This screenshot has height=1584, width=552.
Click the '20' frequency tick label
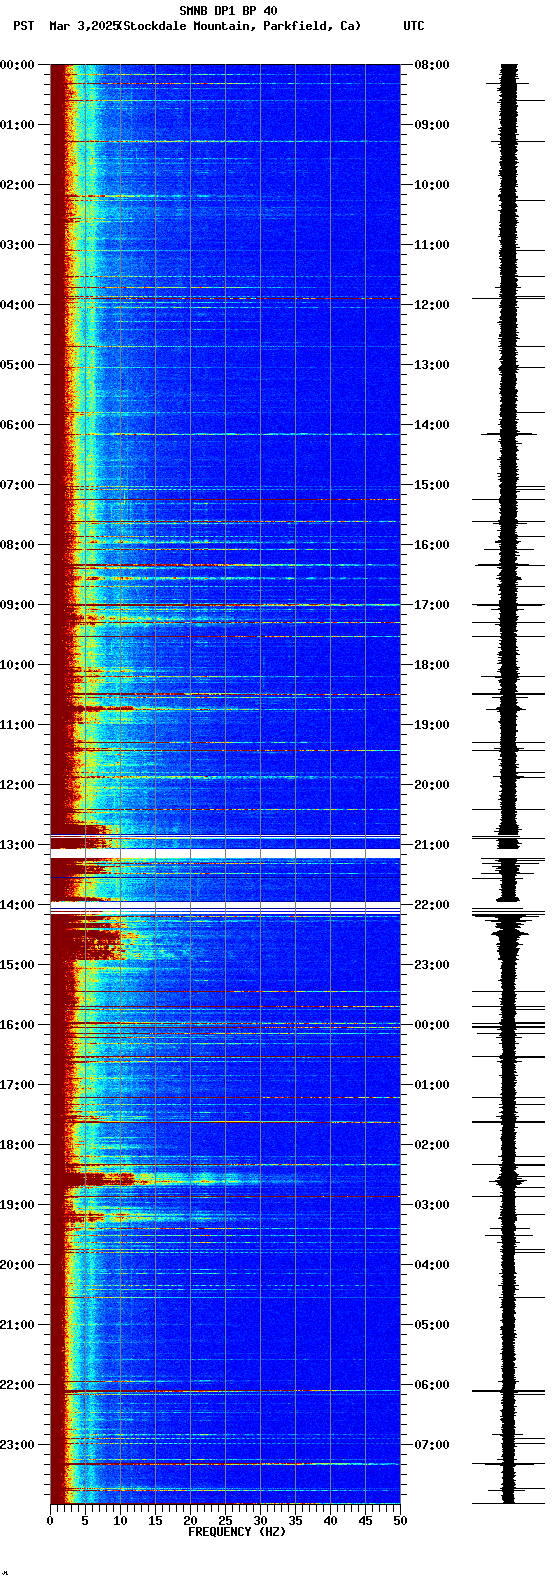tap(190, 1521)
